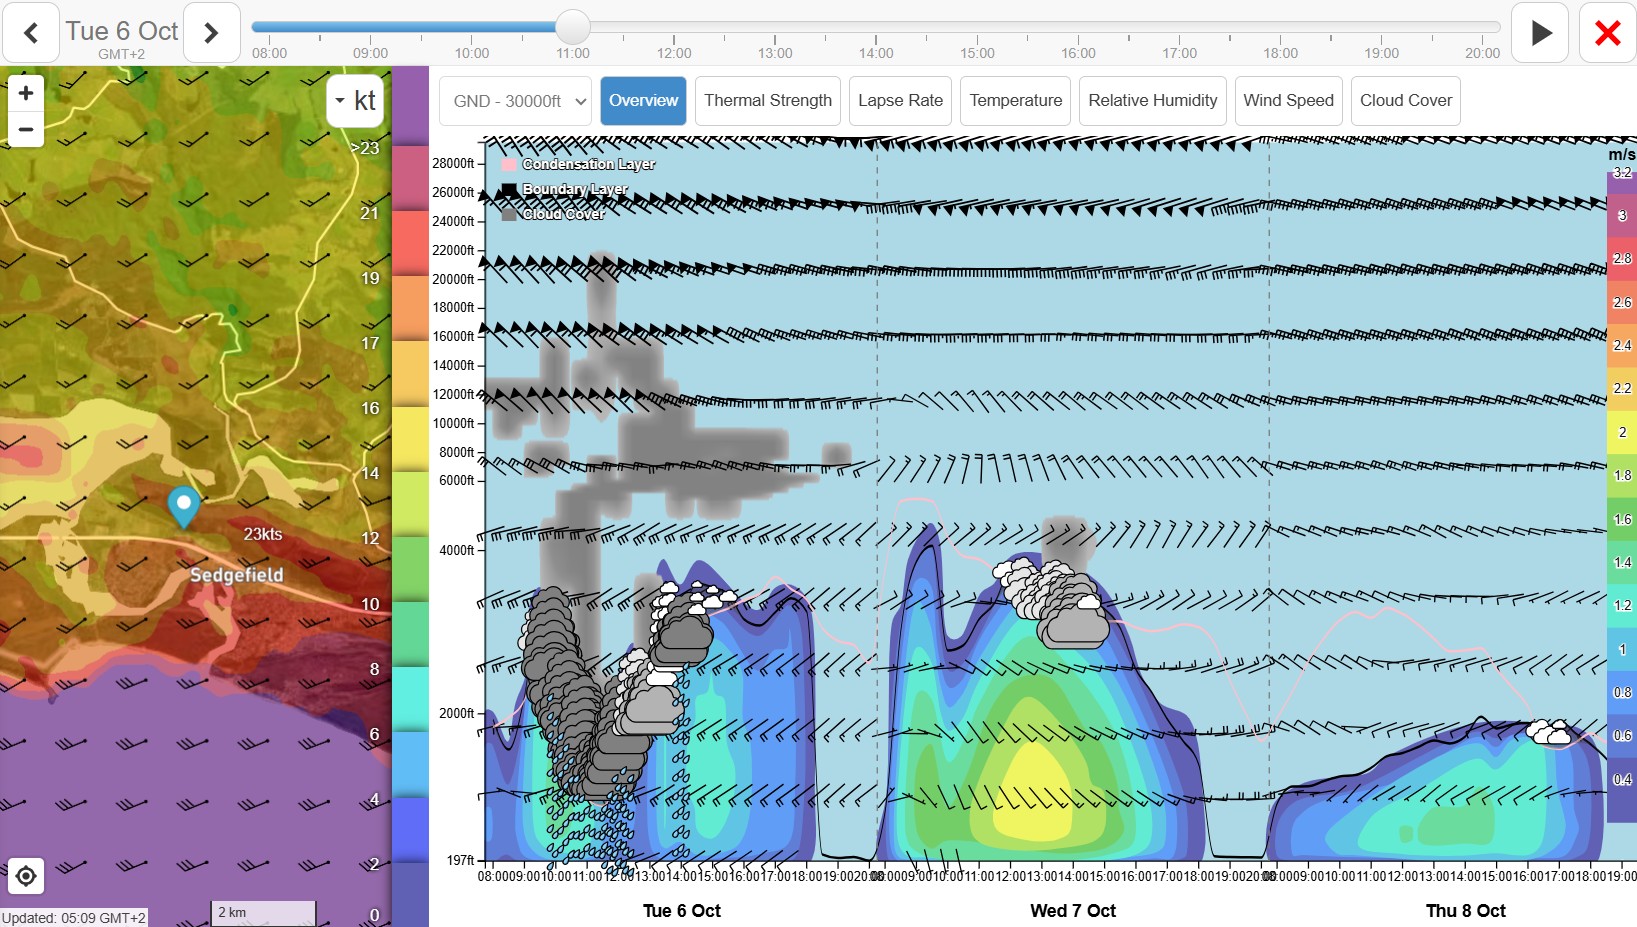Screen dimensions: 1637x927
Task: Click the Sedgefield town label on map
Action: pos(237,575)
